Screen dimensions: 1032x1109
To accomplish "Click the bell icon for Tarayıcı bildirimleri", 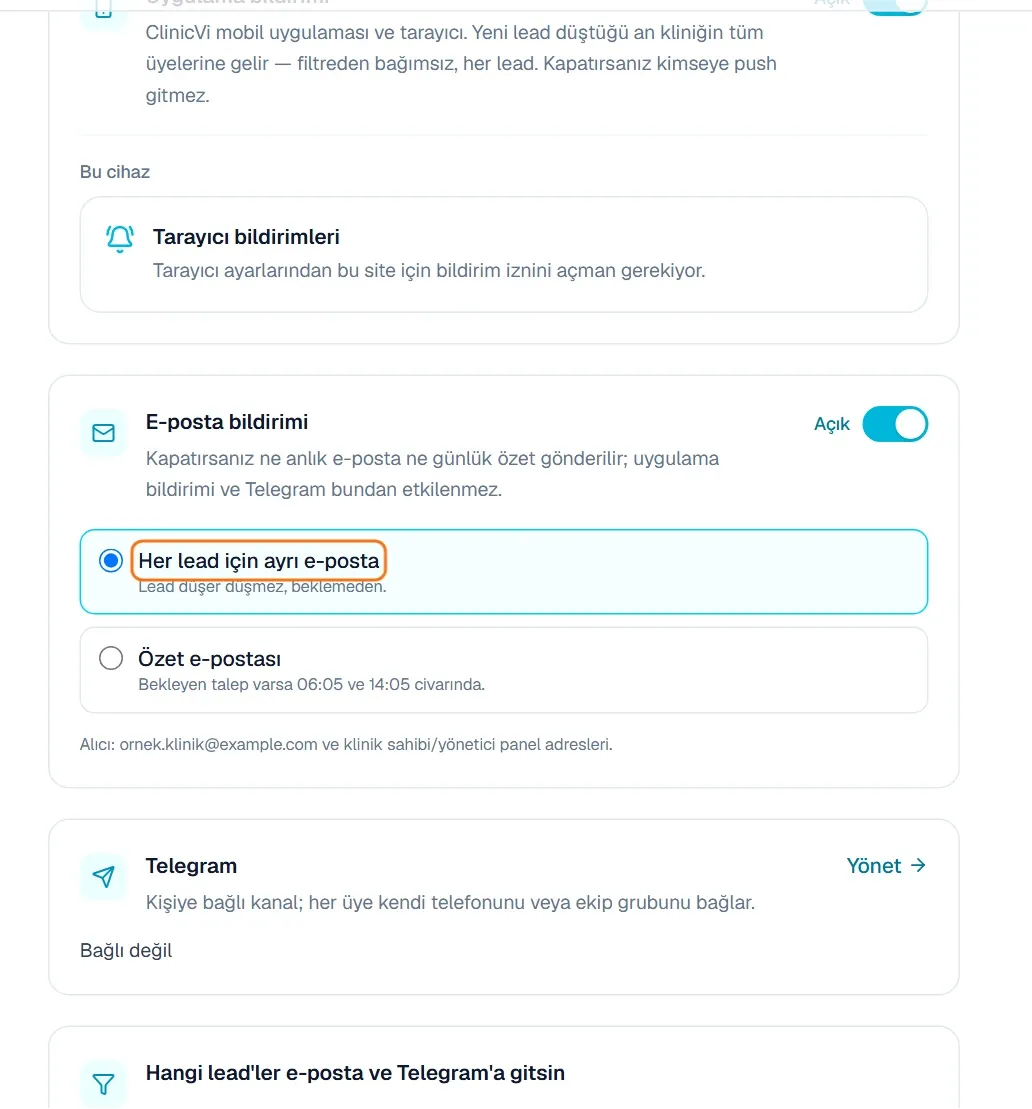I will point(120,238).
